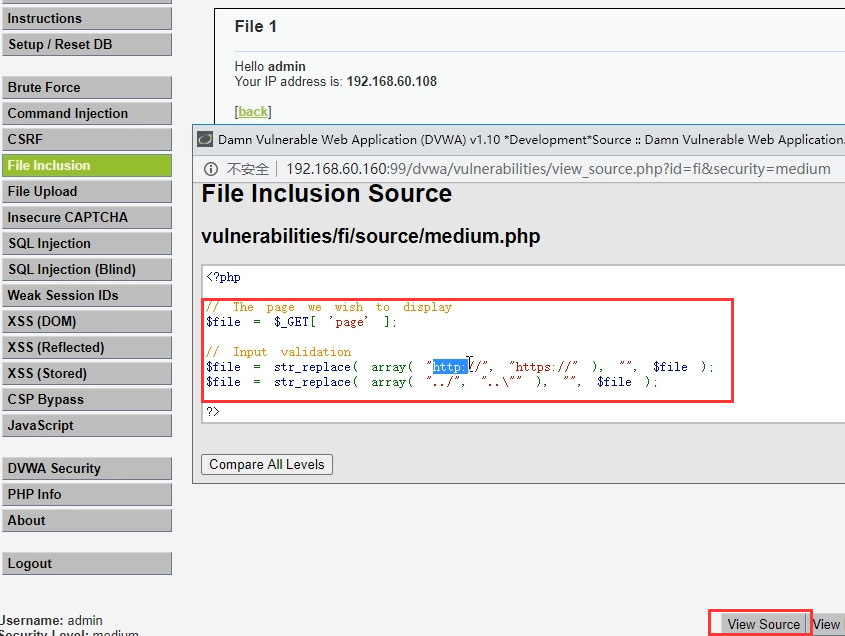Select the Instructions menu item
Image resolution: width=845 pixels, height=636 pixels.
(x=86, y=19)
